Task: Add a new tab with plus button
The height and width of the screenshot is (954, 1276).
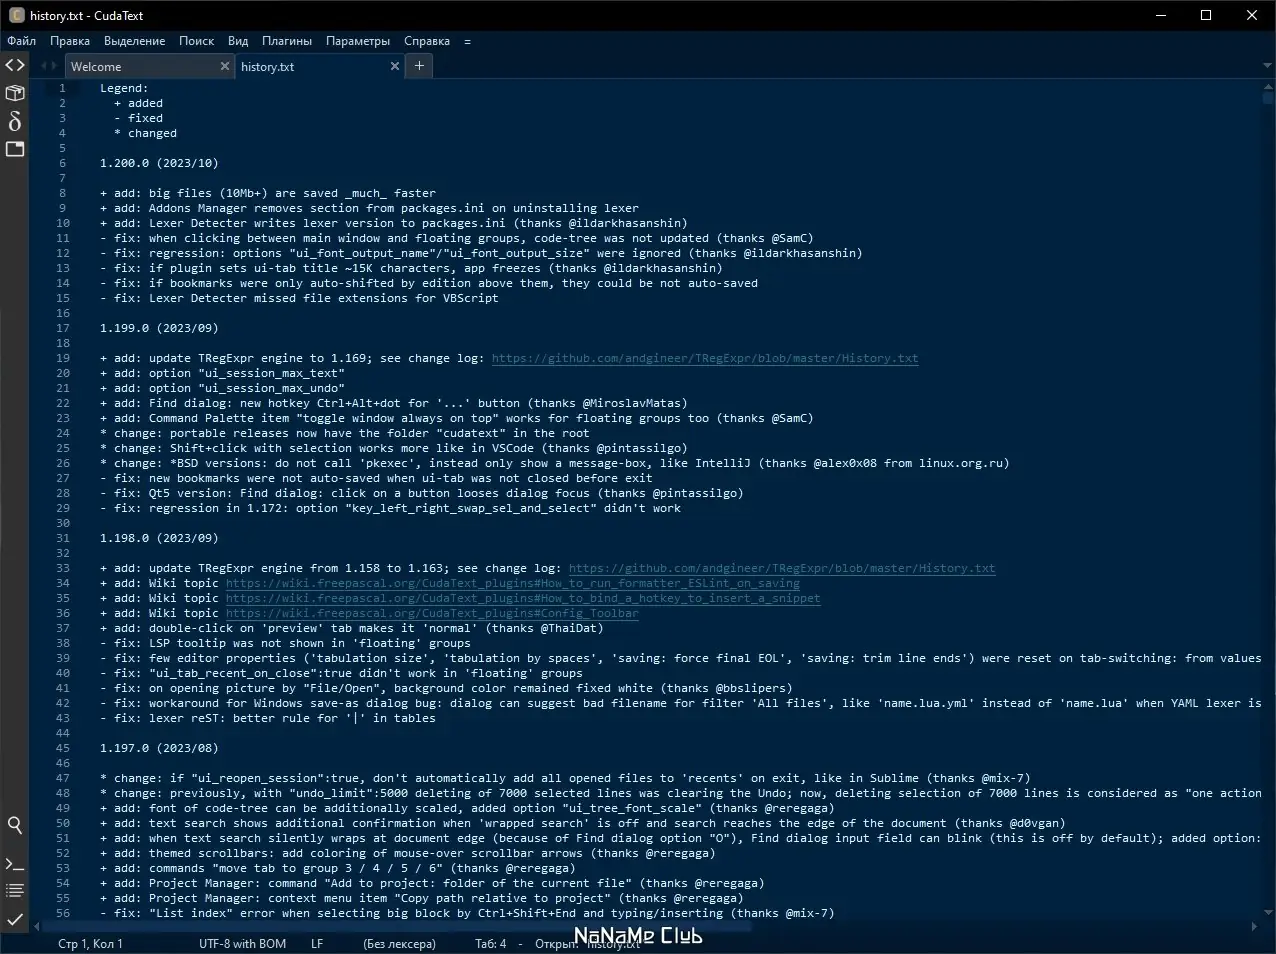Action: tap(419, 66)
